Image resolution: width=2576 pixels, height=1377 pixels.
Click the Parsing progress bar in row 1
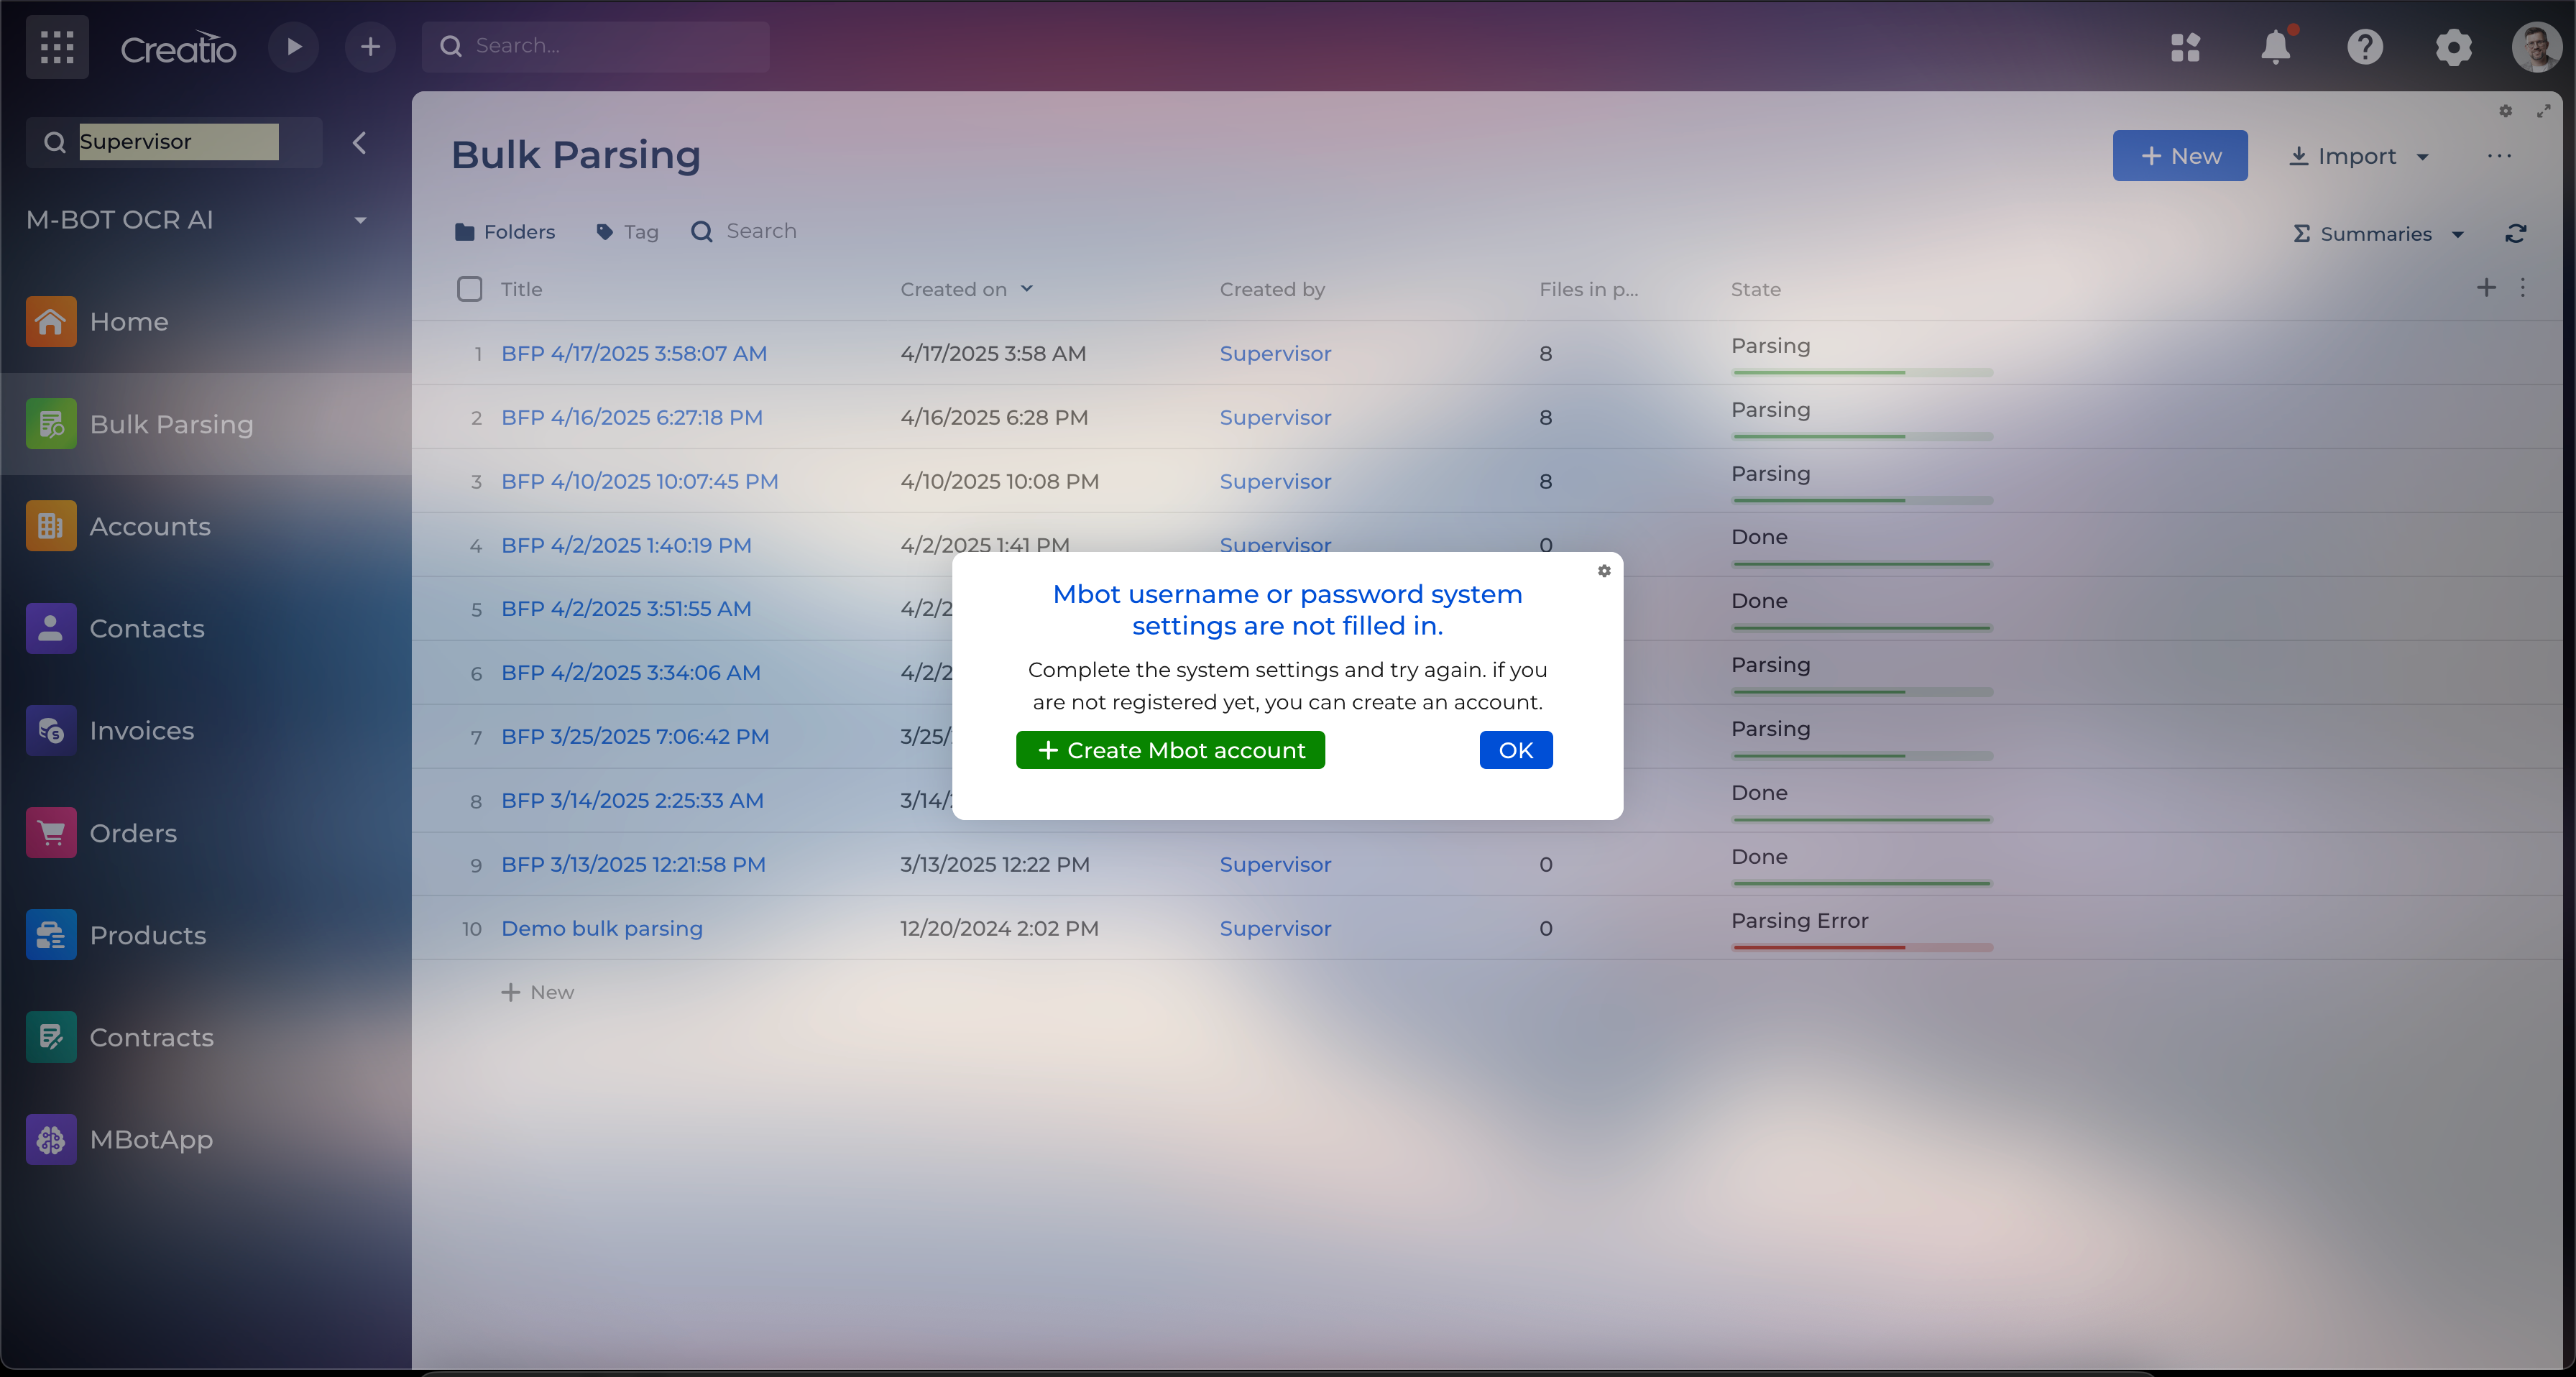pyautogui.click(x=1862, y=372)
